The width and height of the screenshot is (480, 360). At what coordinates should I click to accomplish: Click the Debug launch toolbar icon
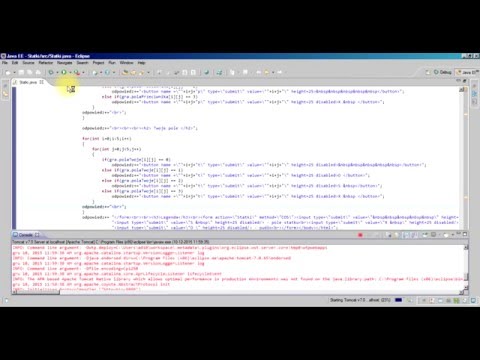pyautogui.click(x=51, y=72)
